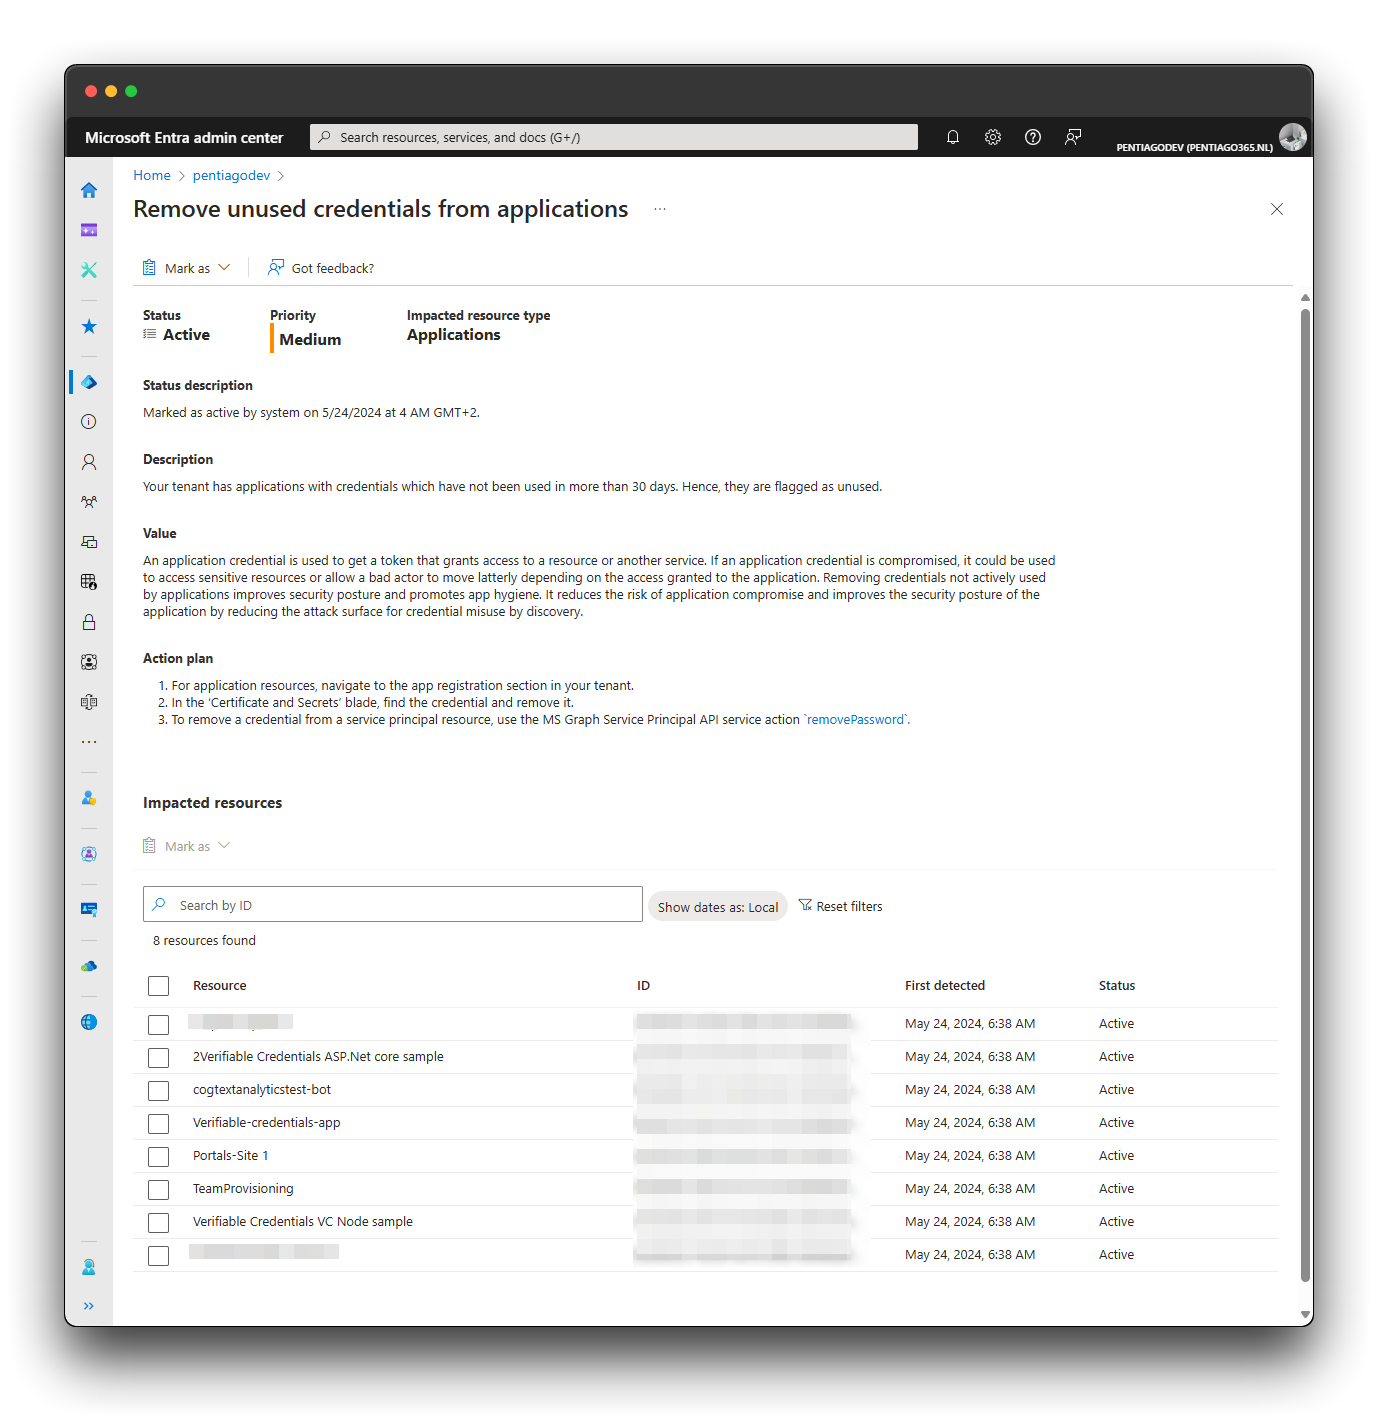Open portal settings gear icon
This screenshot has width=1378, height=1423.
pyautogui.click(x=993, y=137)
